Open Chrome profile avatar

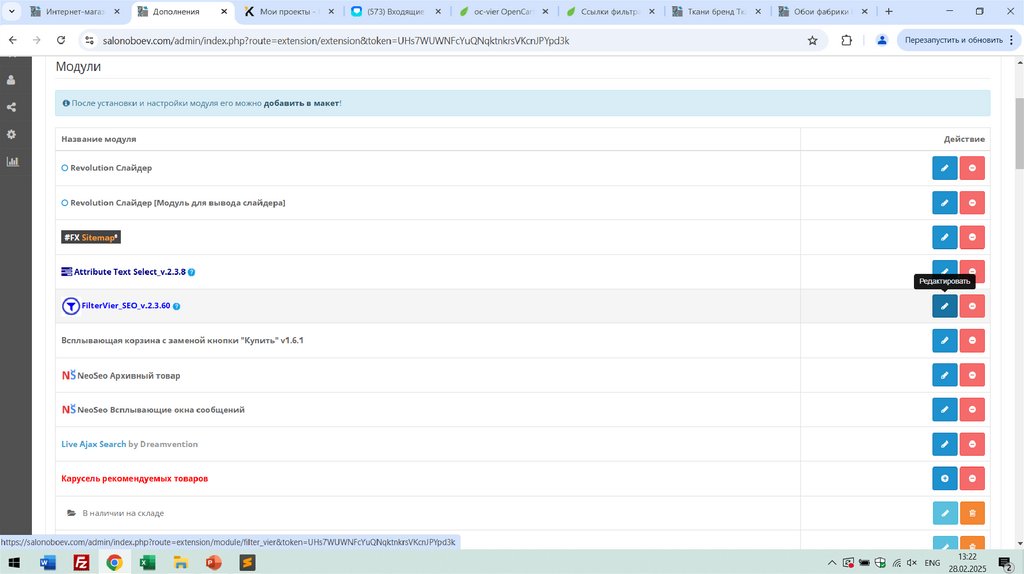pos(882,40)
